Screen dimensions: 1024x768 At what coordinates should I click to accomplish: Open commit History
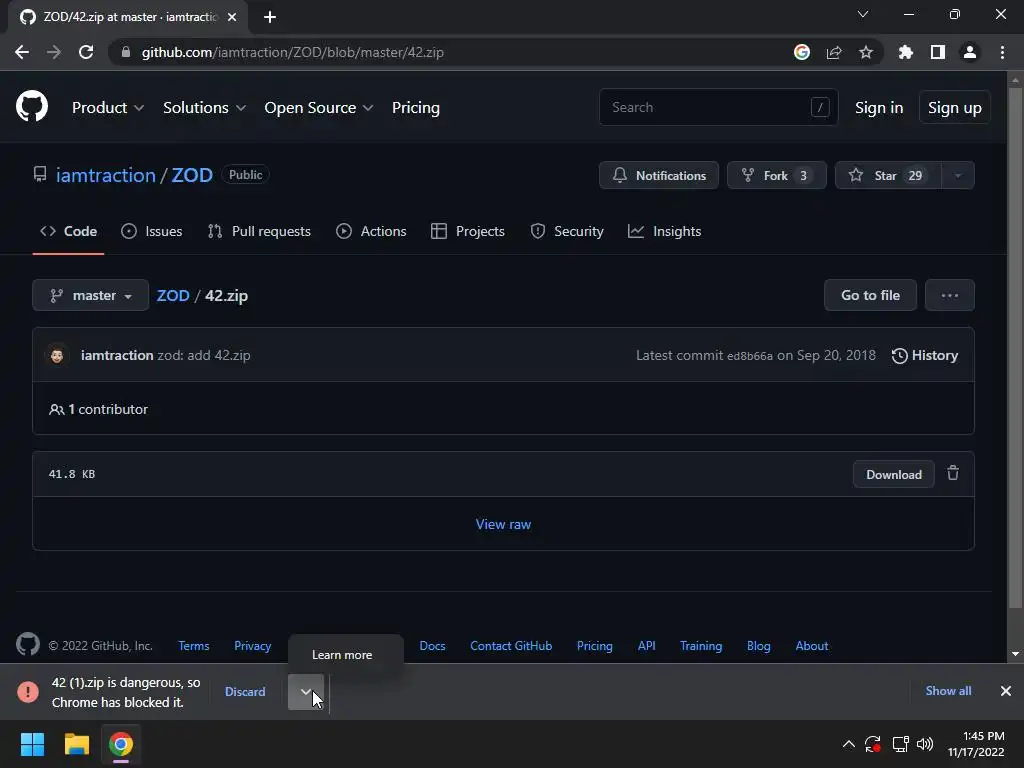[925, 355]
